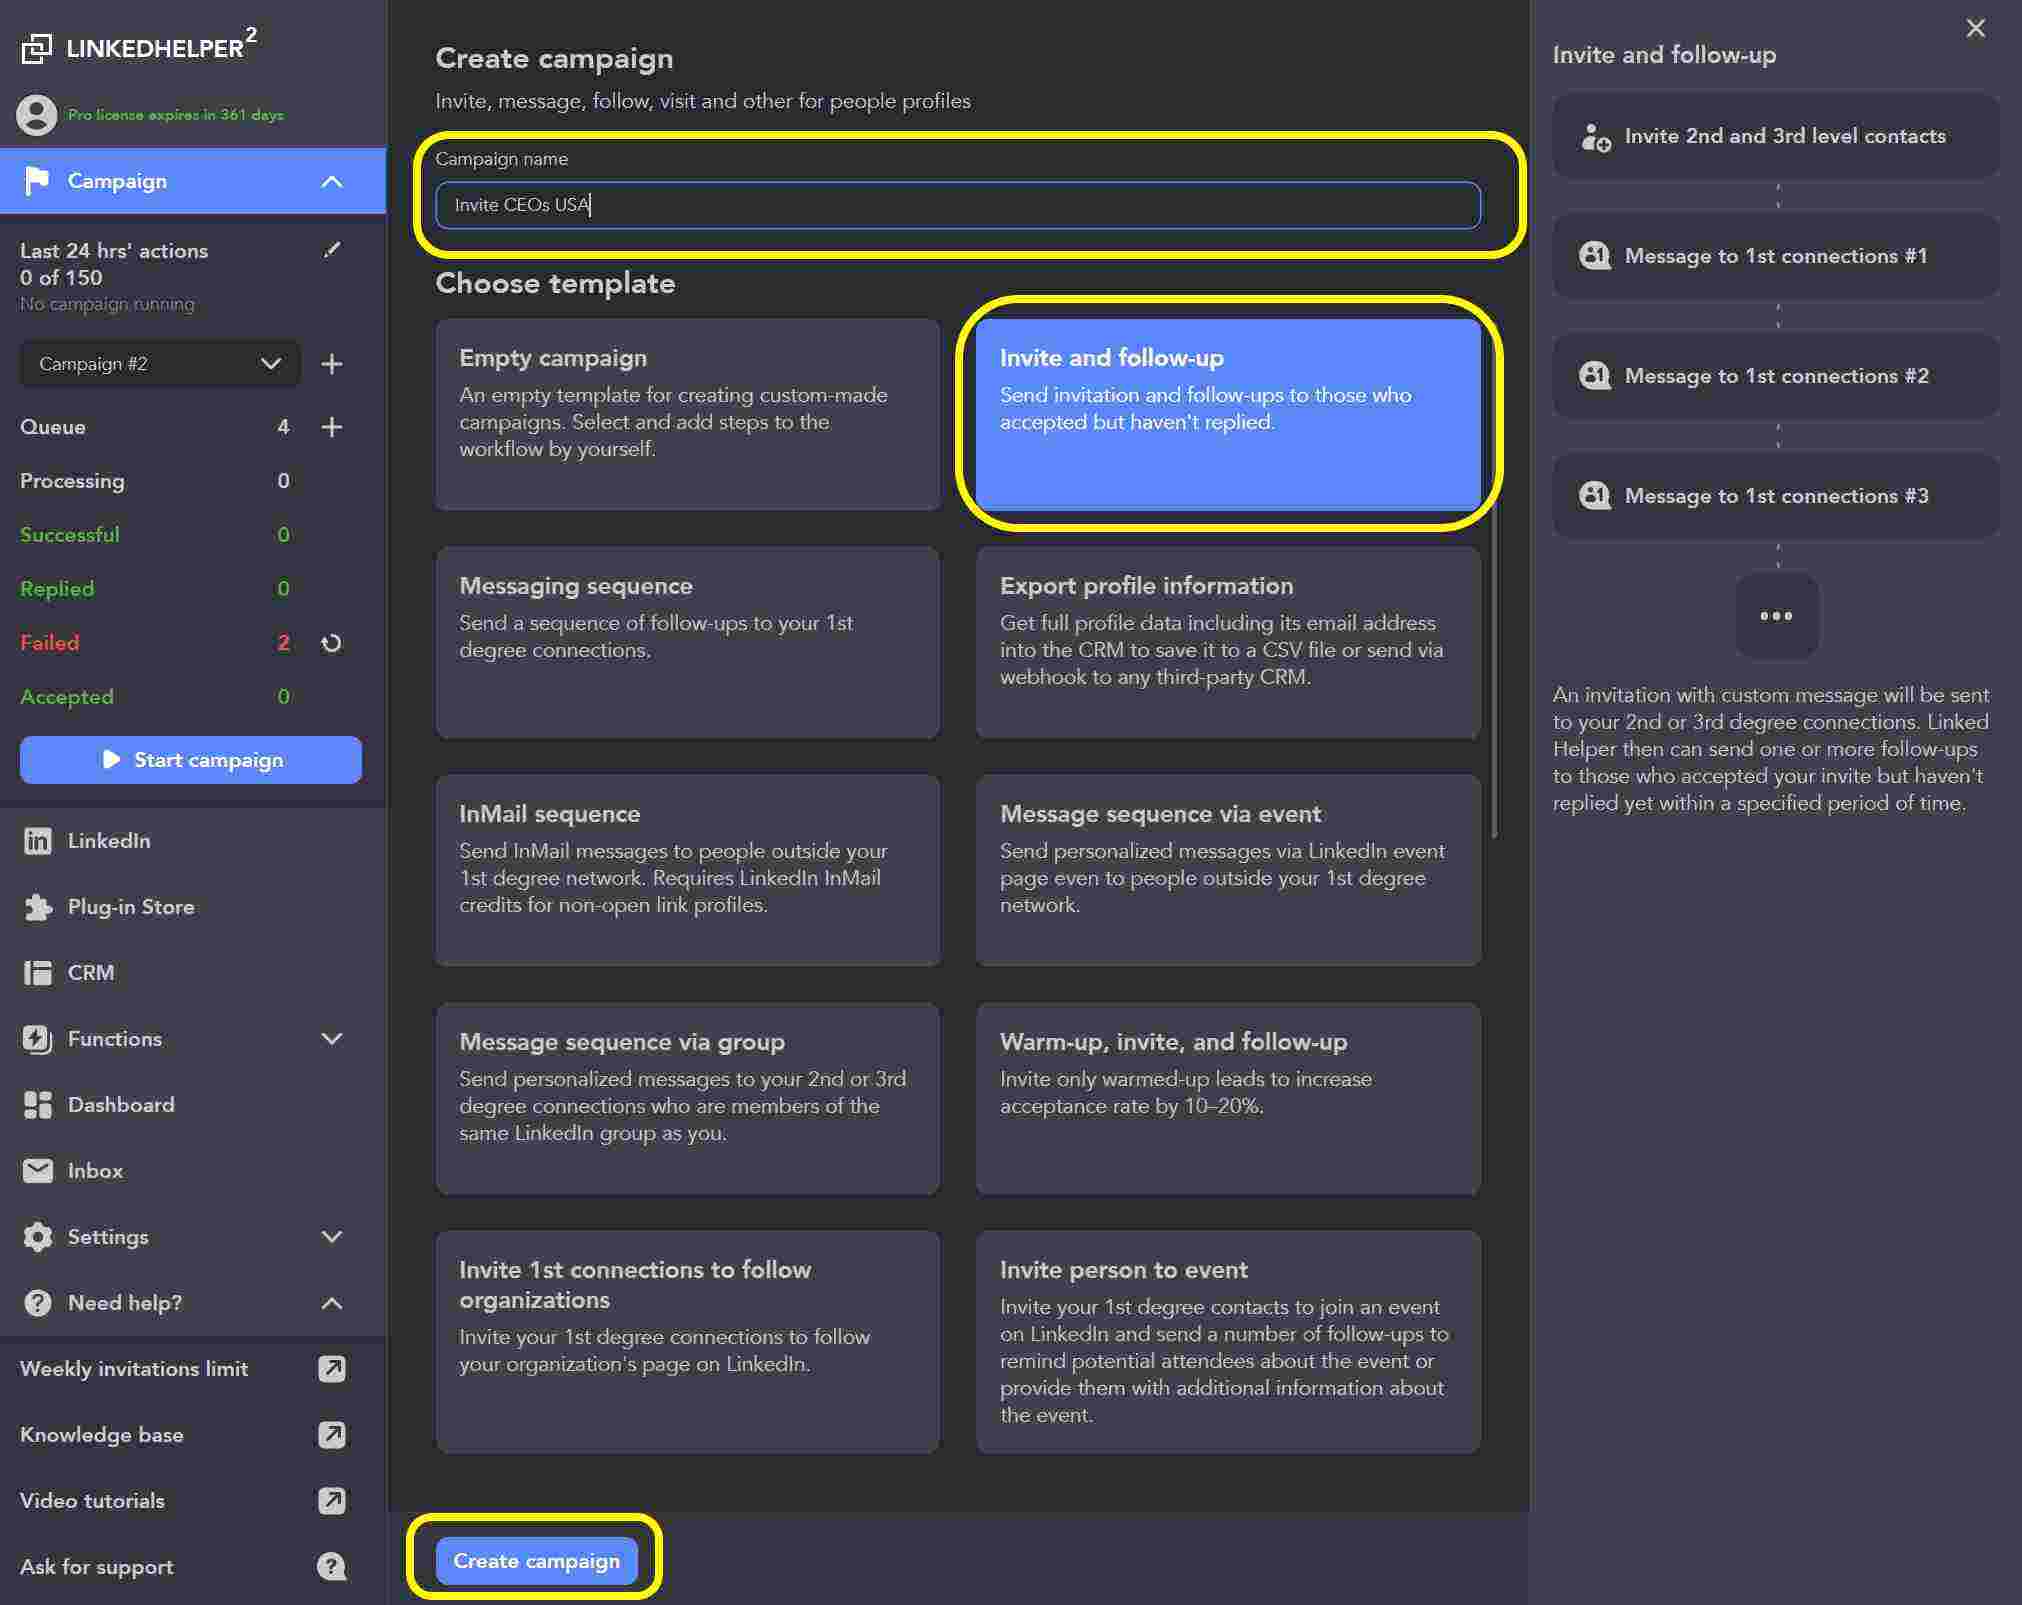Click the template list vertical scrollbar

click(x=1494, y=670)
